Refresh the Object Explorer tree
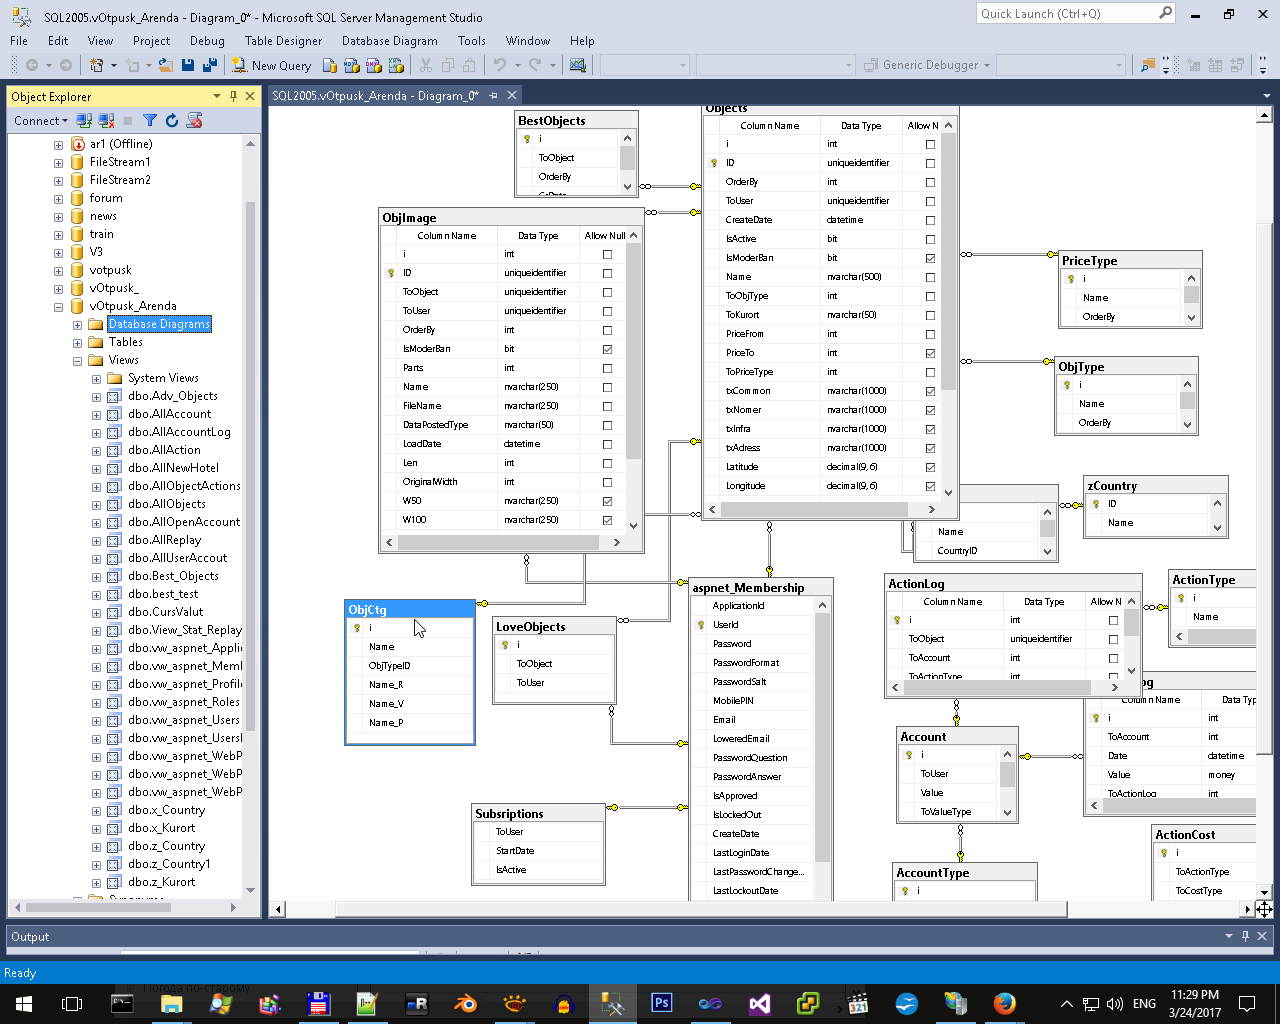1280x1024 pixels. (x=172, y=121)
